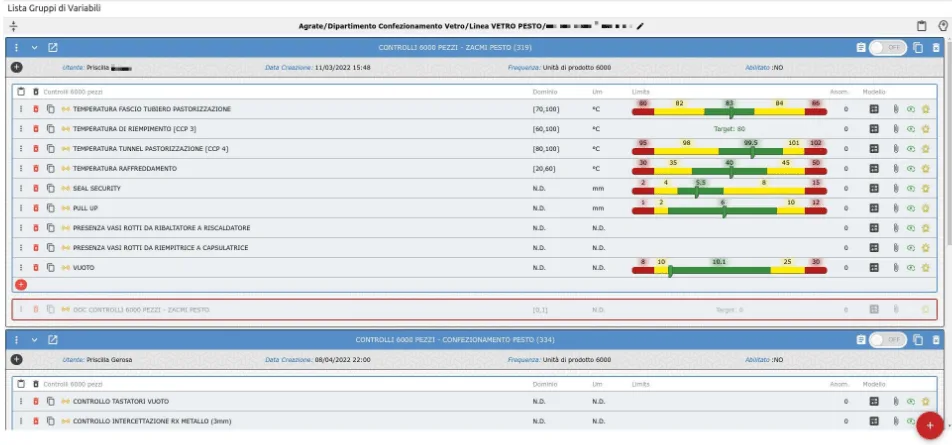Duplicate the SEAL SECURITY variable row
Screen dimensions: 952x445
[50, 188]
